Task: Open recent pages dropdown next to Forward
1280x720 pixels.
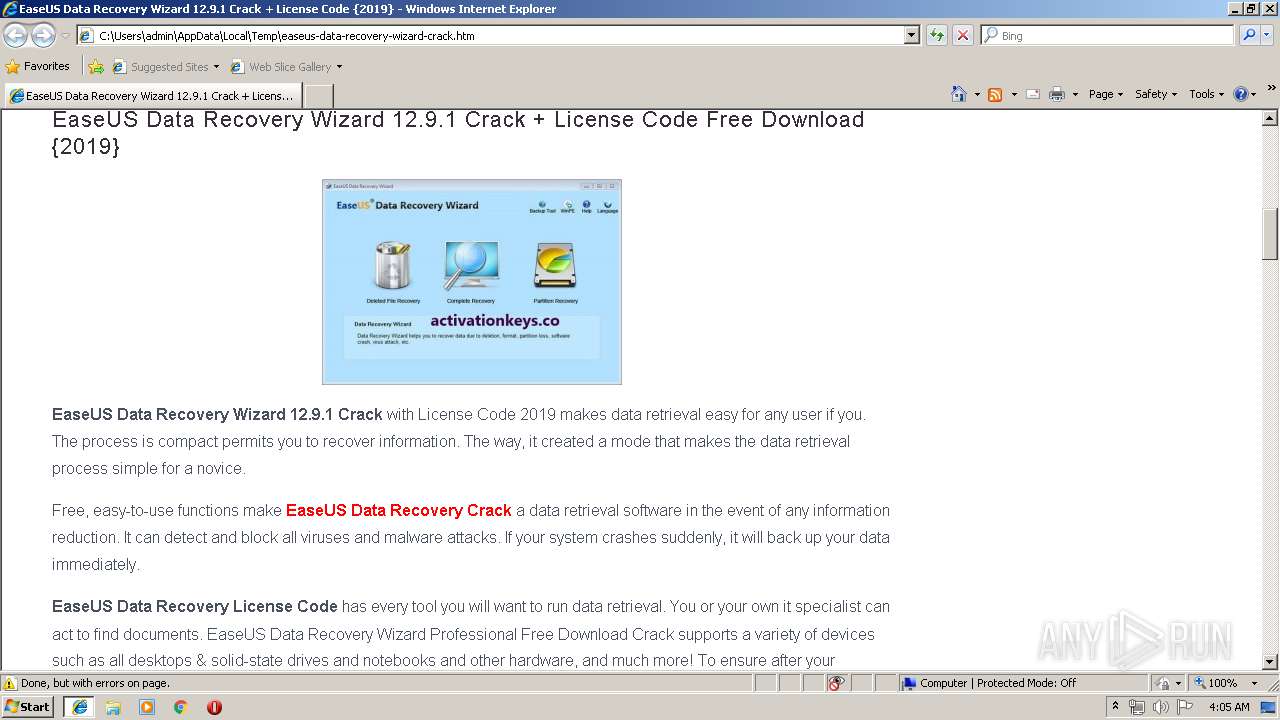Action: [x=65, y=36]
